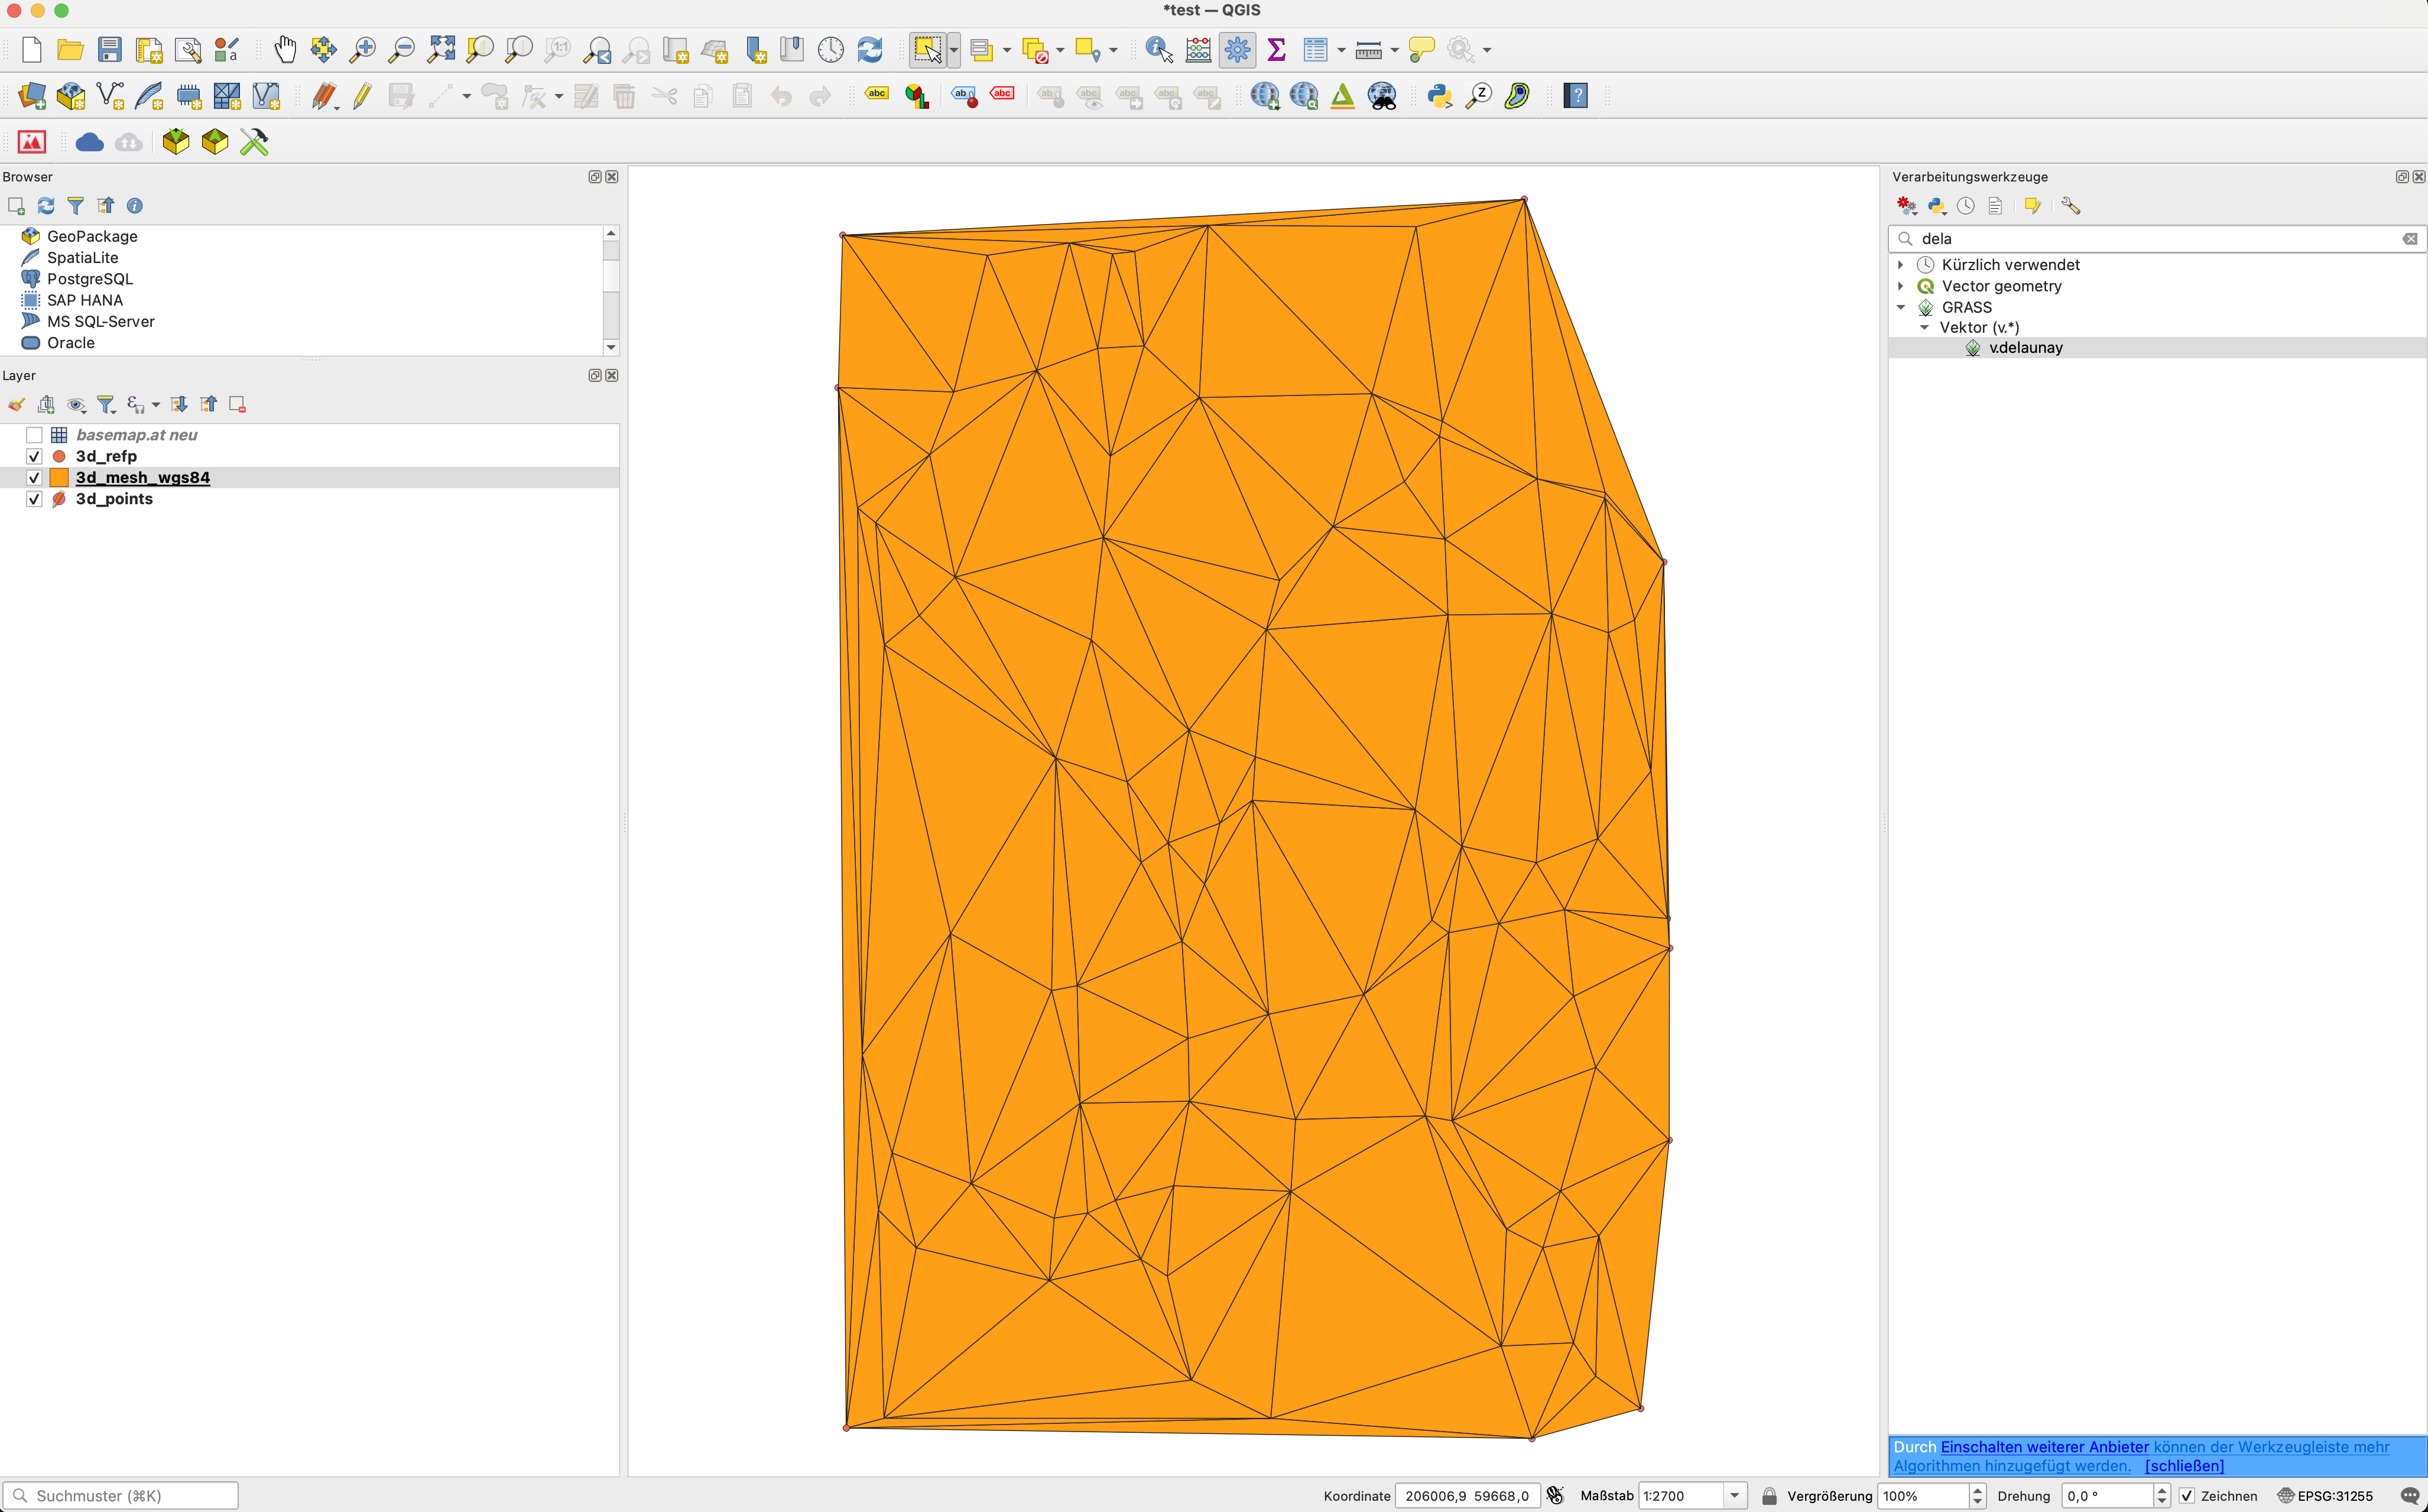The width and height of the screenshot is (2428, 1512).
Task: Toggle the Processing Toolbox gear icon
Action: coord(1237,49)
